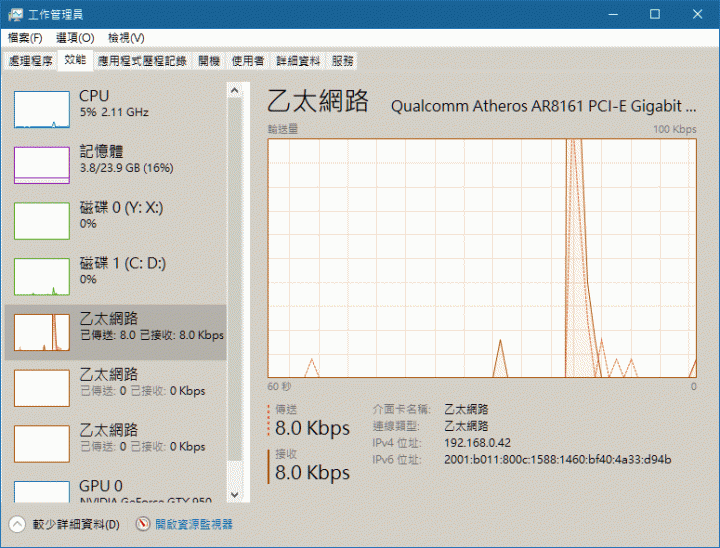Switch to the 詳細資料 tab

click(x=298, y=61)
